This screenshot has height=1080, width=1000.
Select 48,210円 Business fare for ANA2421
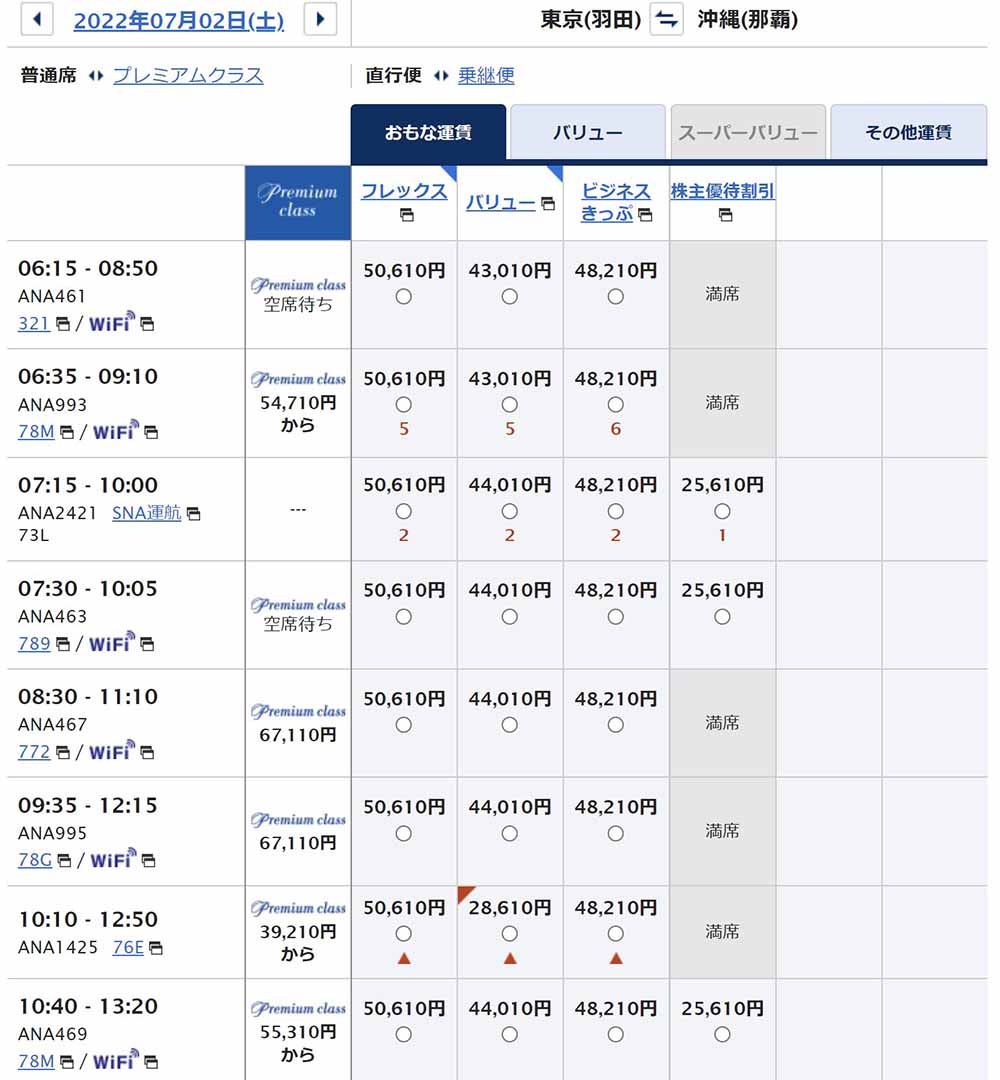[616, 512]
